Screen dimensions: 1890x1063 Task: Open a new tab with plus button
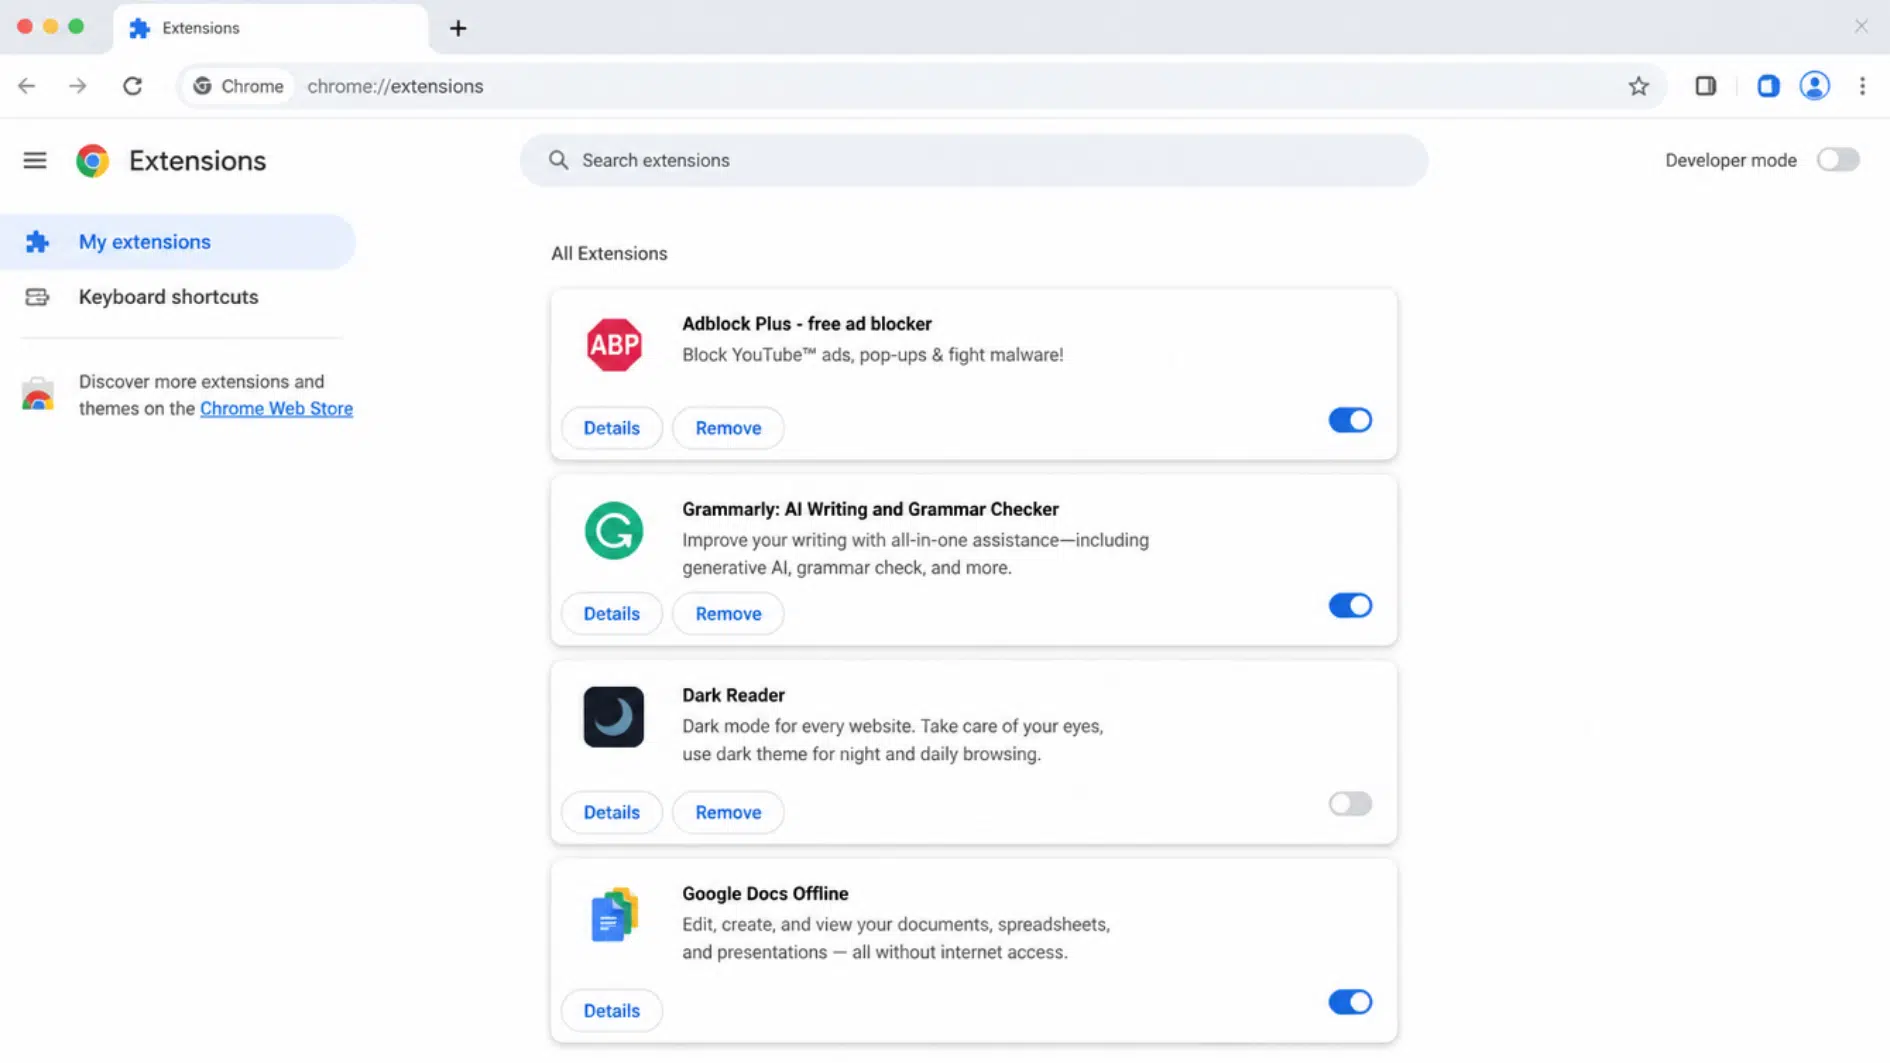click(458, 28)
